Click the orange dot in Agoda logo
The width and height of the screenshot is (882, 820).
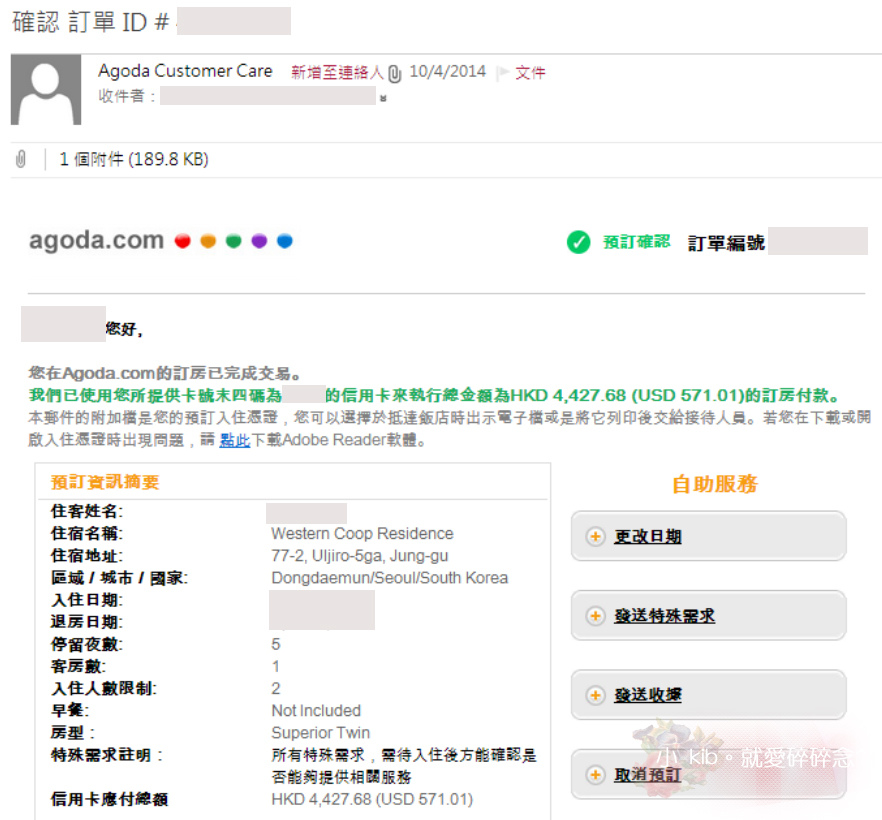tap(208, 241)
